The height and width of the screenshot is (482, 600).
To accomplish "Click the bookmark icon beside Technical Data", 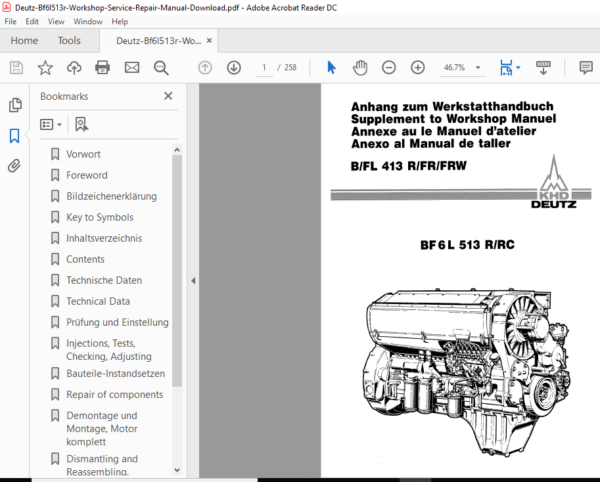I will coord(55,301).
